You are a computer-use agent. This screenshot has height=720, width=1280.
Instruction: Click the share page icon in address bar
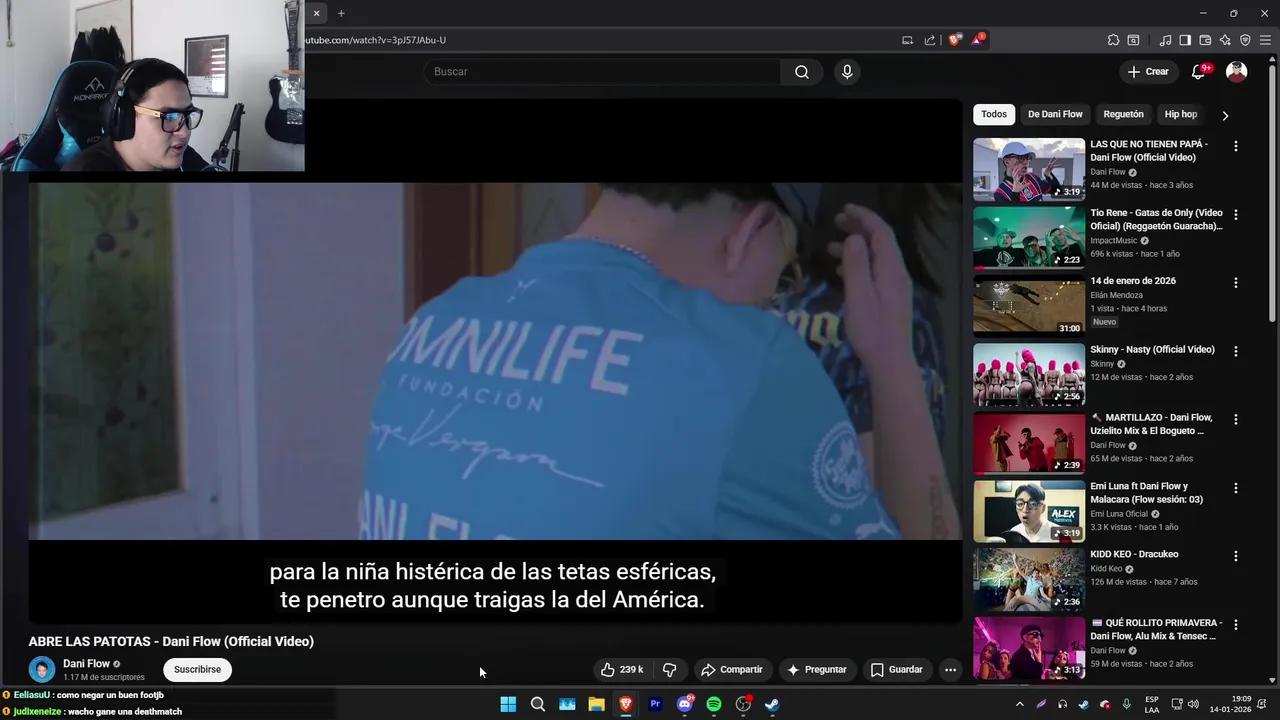coord(930,40)
